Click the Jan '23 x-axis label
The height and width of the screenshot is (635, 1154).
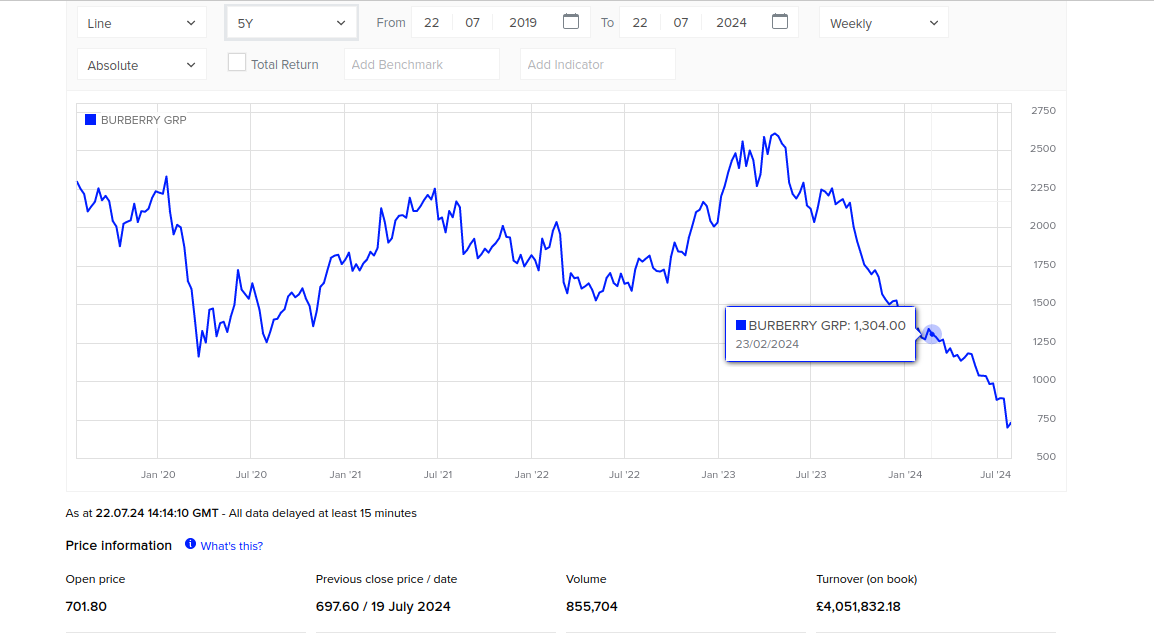pyautogui.click(x=718, y=475)
